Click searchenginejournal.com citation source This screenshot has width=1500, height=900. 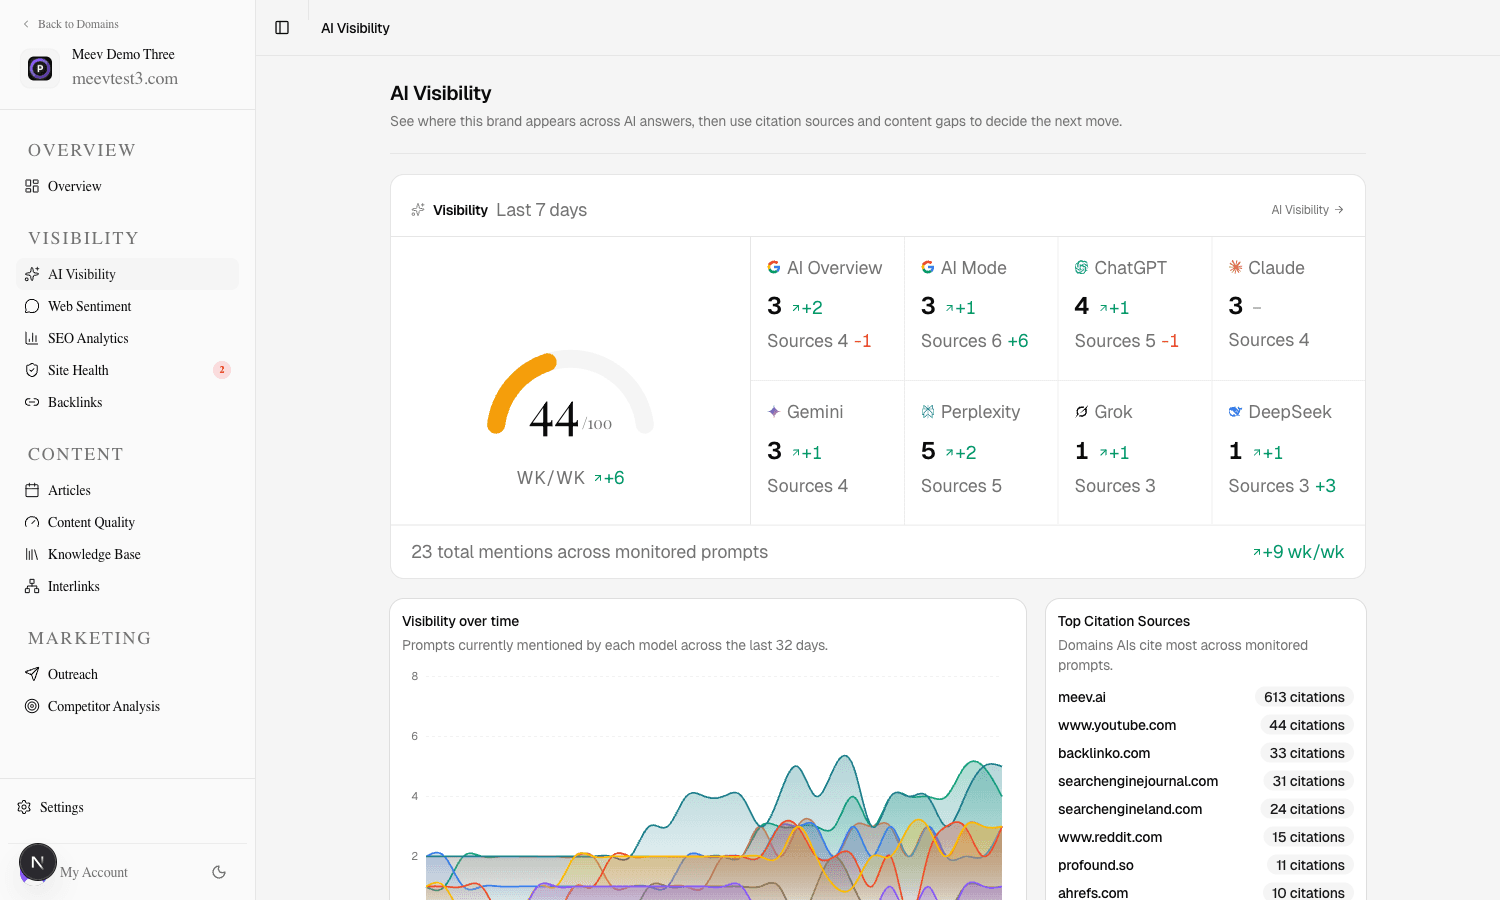tap(1138, 781)
